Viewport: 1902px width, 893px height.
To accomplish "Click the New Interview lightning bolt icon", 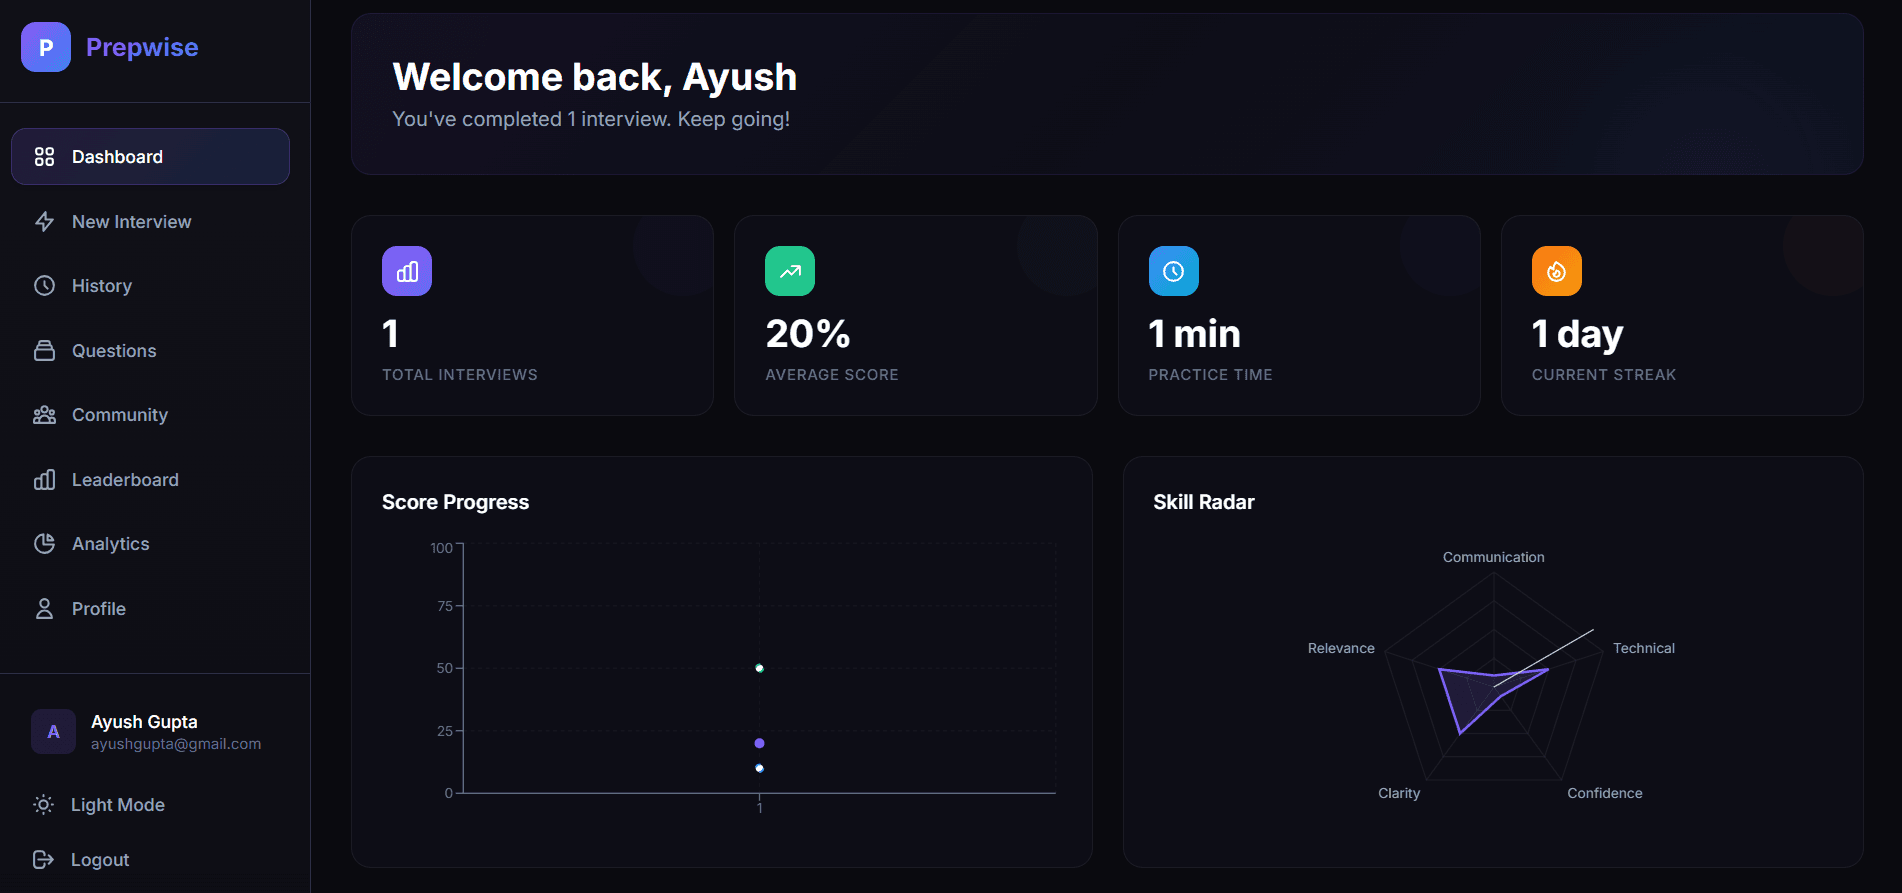I will [x=44, y=221].
